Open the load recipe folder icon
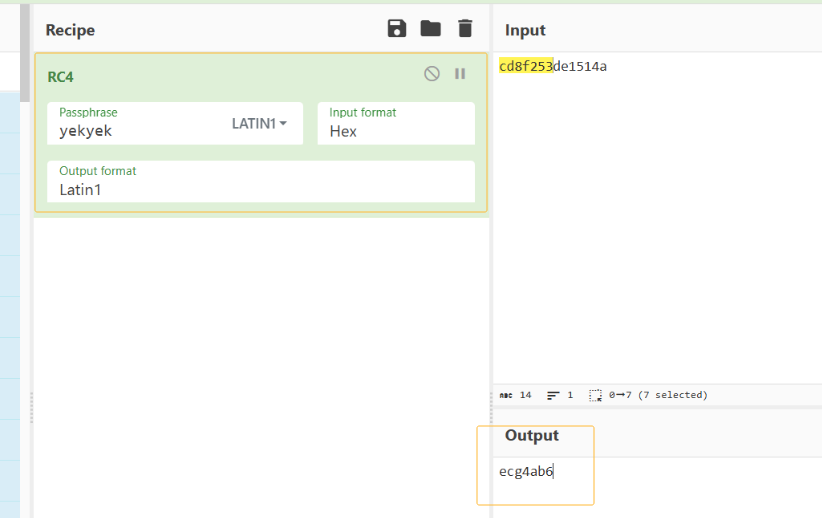The width and height of the screenshot is (822, 518). tap(431, 29)
